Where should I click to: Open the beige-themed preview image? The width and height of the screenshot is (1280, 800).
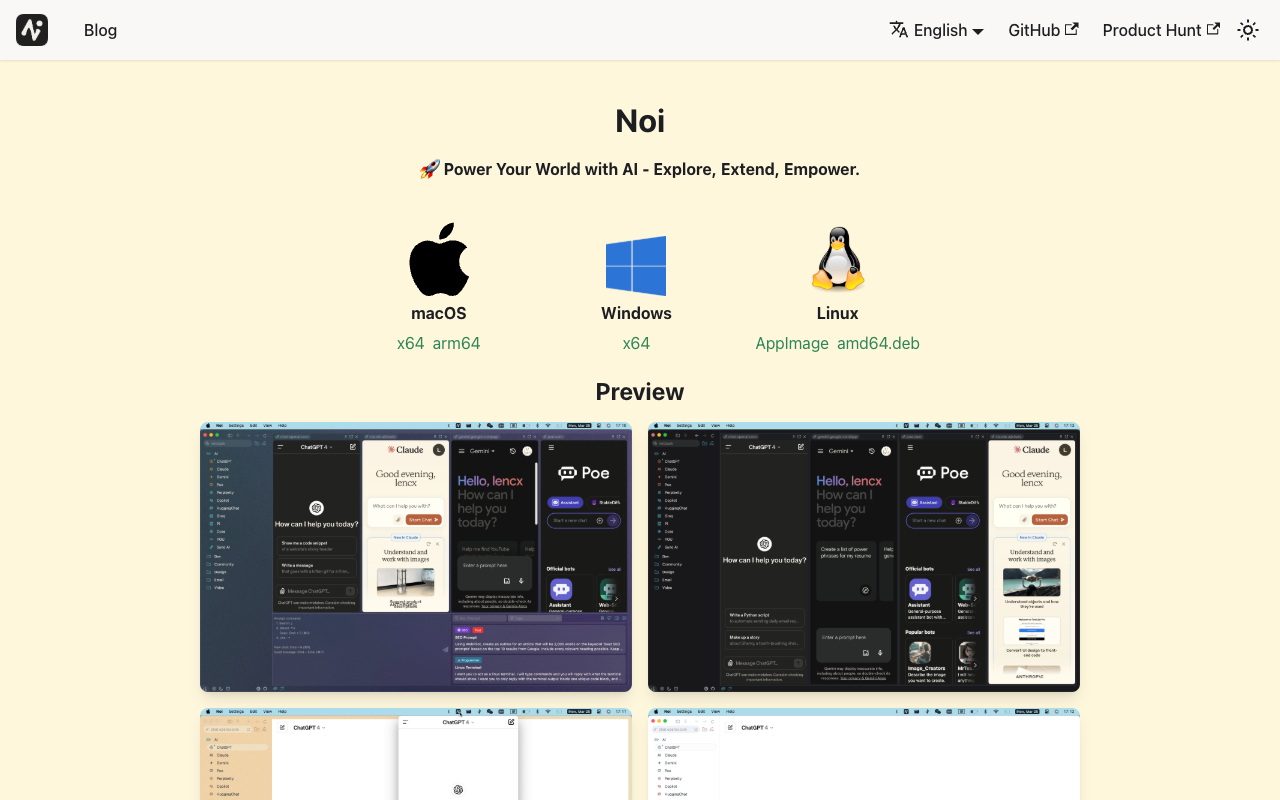(416, 754)
